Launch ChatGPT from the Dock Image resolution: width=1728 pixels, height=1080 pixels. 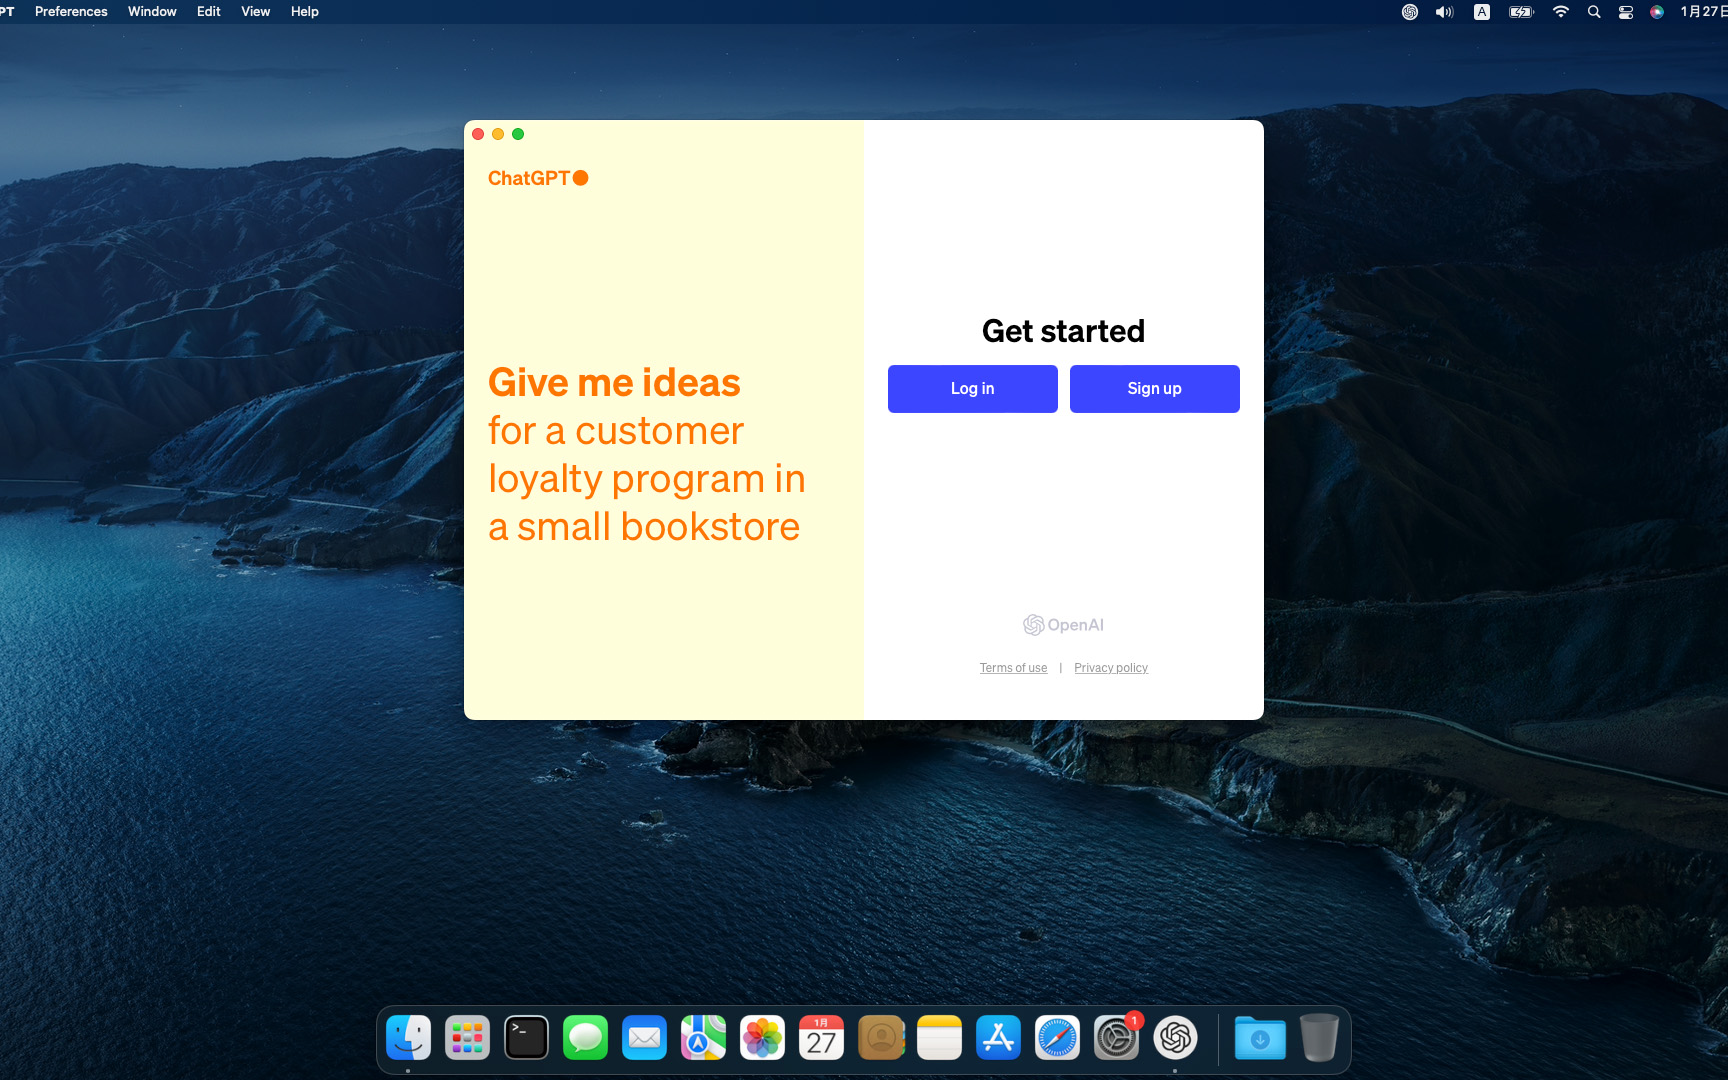[x=1175, y=1038]
